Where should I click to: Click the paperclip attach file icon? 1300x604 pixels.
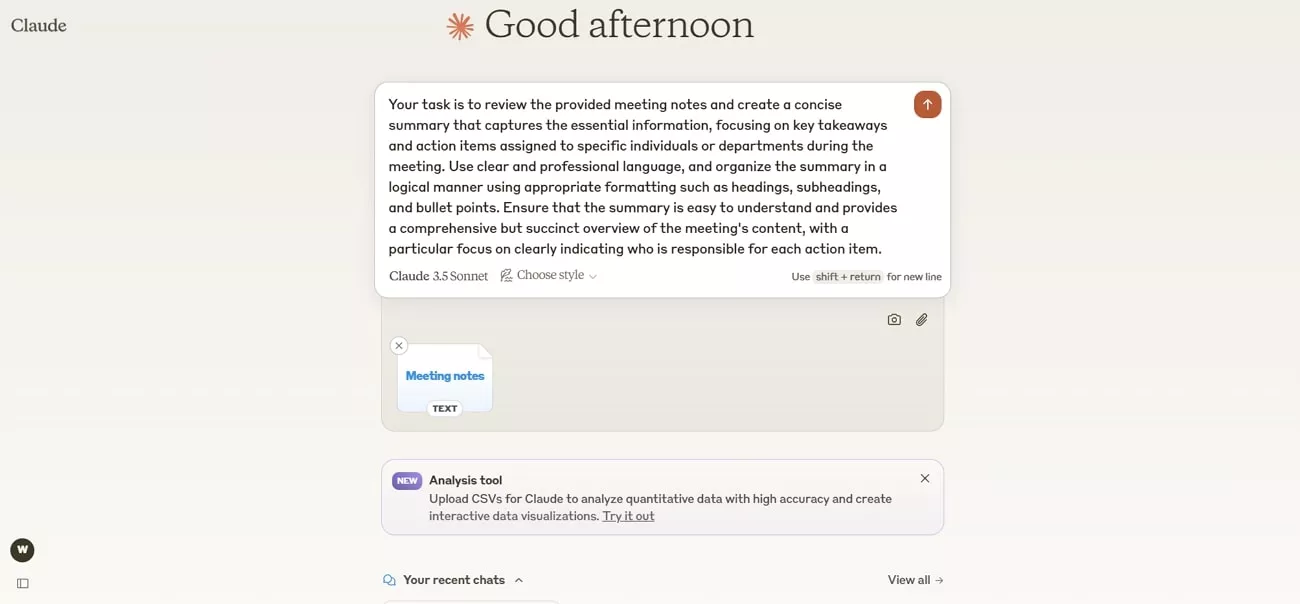[x=922, y=320]
